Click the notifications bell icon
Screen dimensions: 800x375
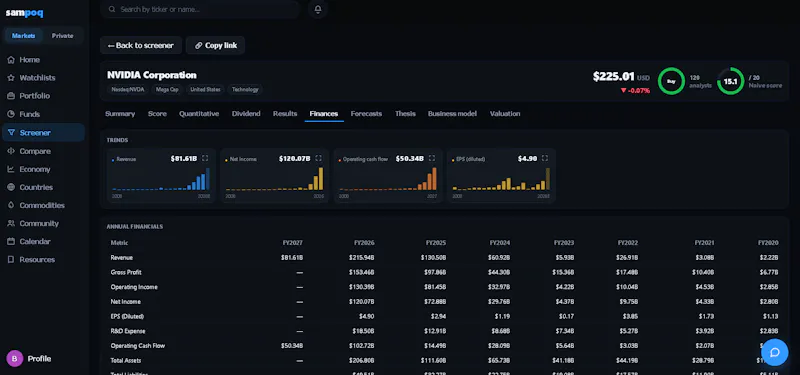pyautogui.click(x=318, y=9)
